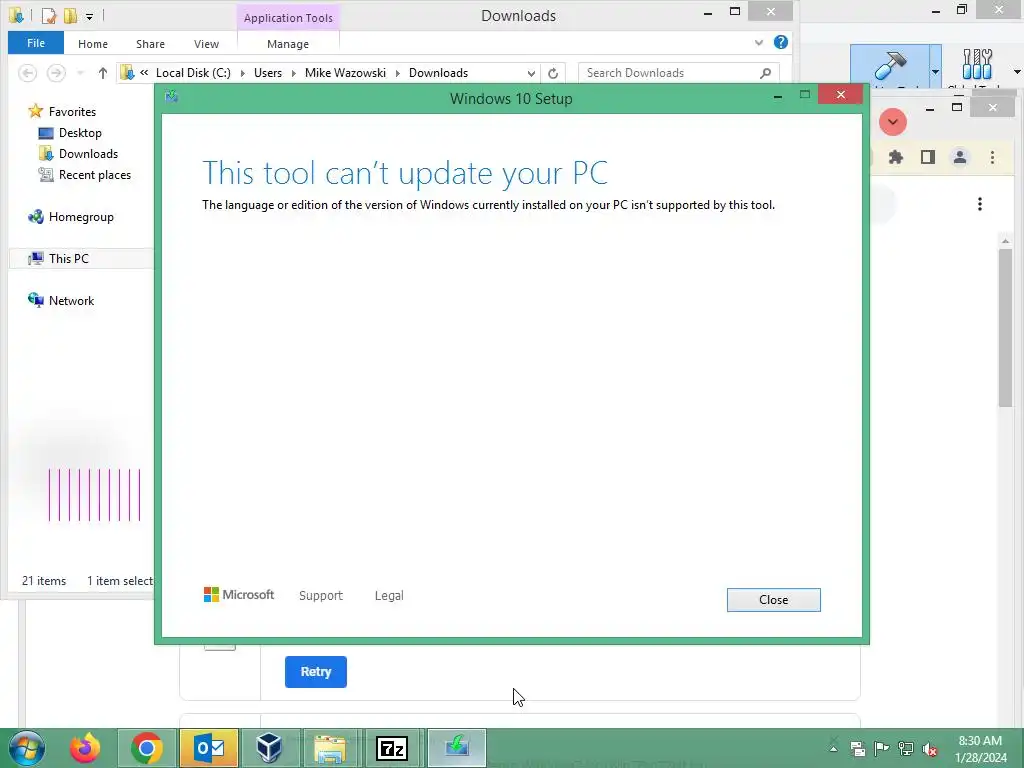Screen dimensions: 1024x768
Task: Open Outlook from the taskbar
Action: pos(209,748)
